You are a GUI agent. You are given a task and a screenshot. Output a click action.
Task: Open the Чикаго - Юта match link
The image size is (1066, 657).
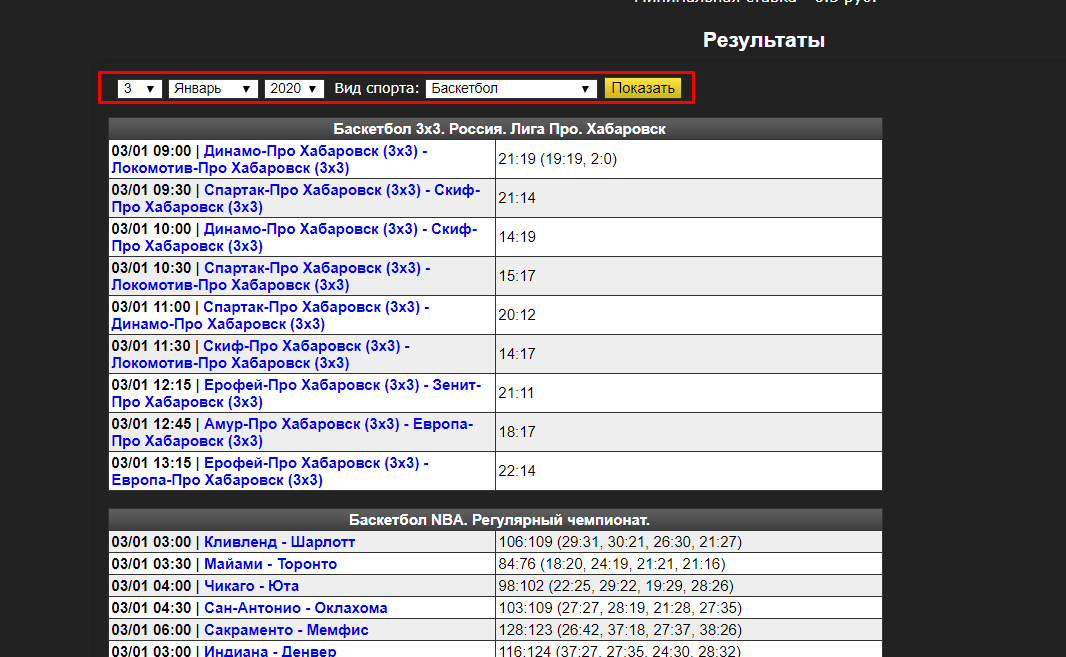coord(252,586)
